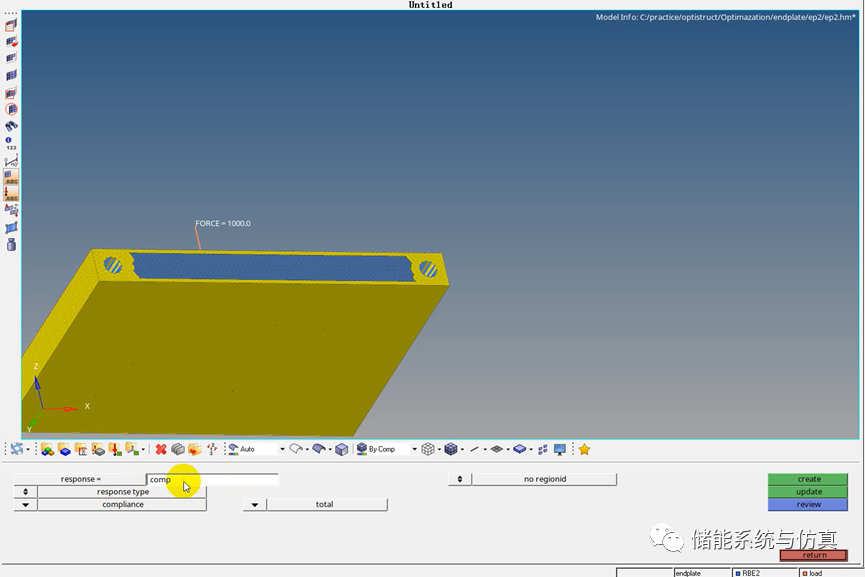Click the Mask Not Shown icon
865x577 pixels.
[11, 93]
